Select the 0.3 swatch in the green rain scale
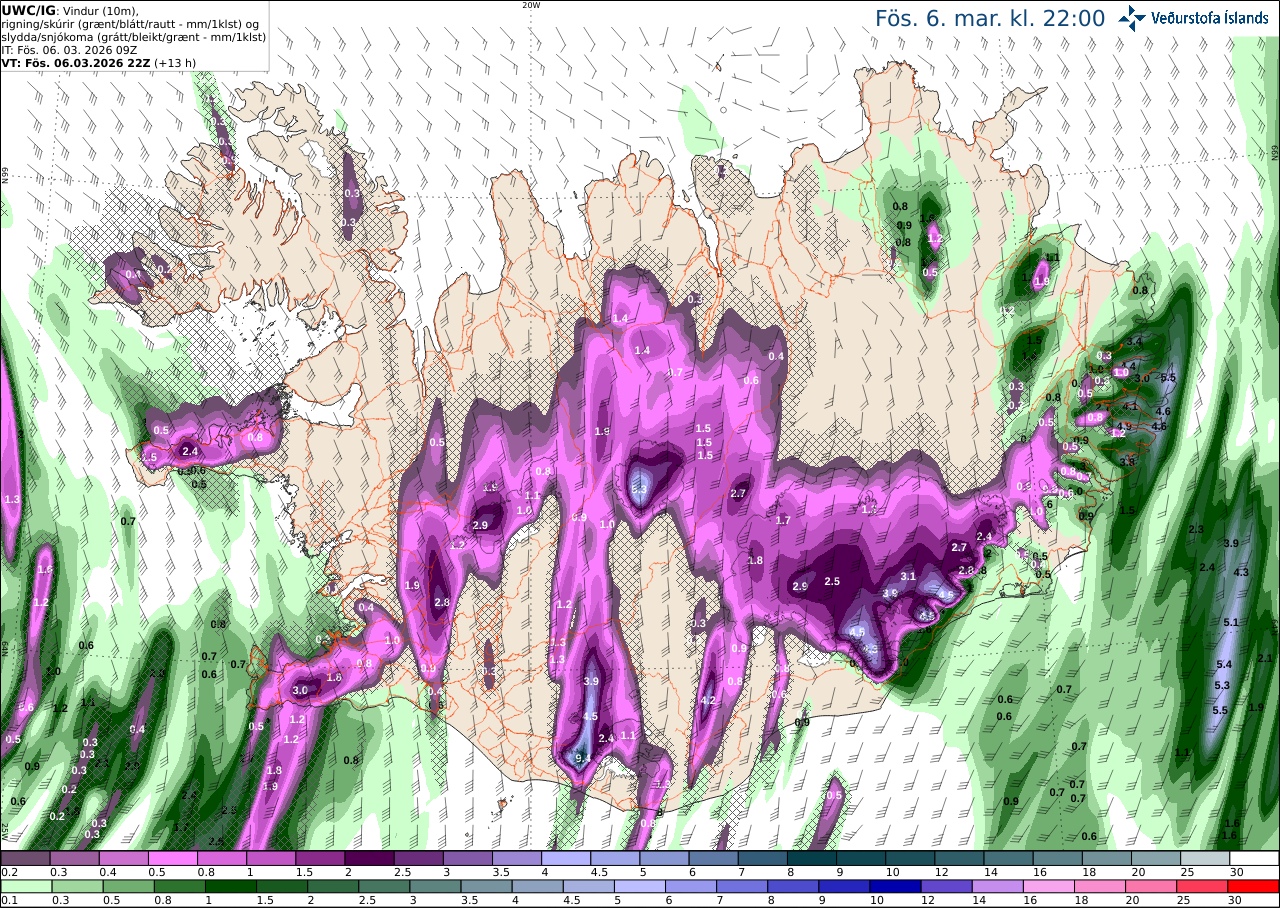Image resolution: width=1280 pixels, height=908 pixels. point(77,886)
